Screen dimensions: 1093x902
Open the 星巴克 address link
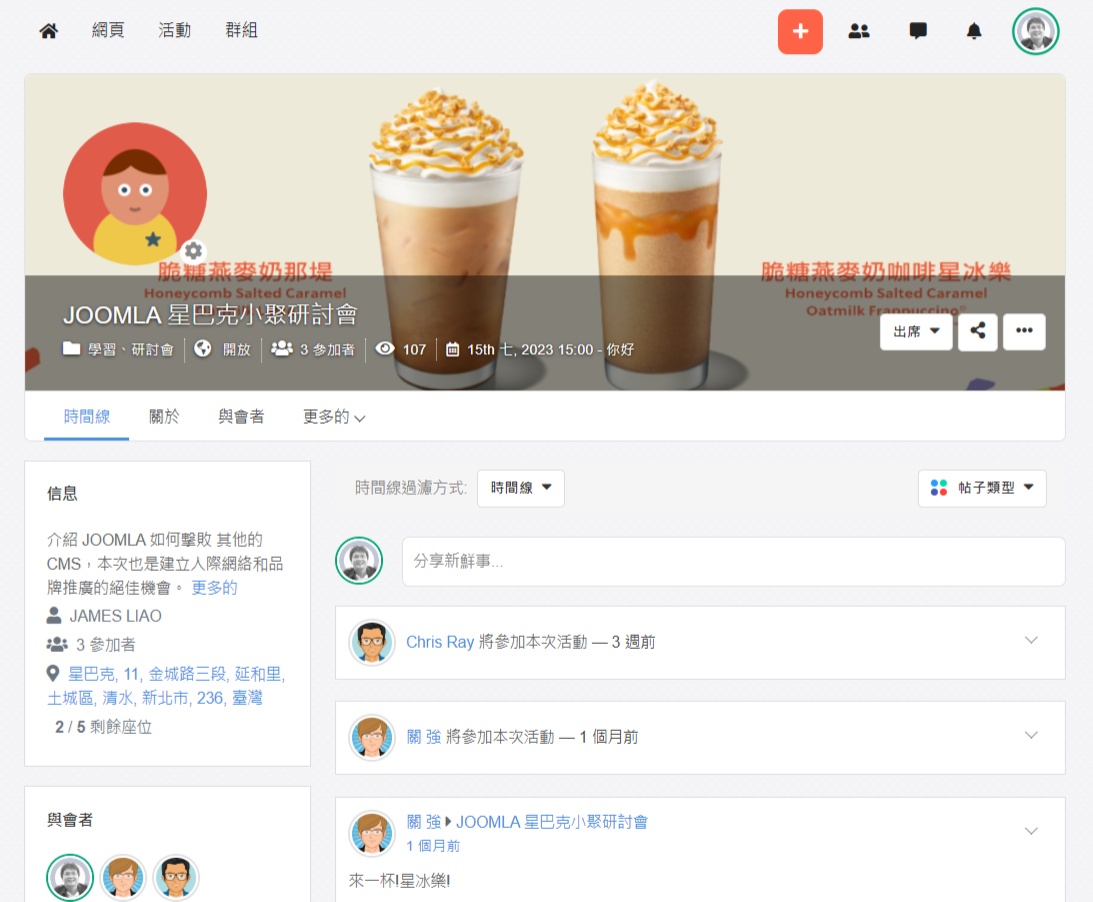click(166, 686)
